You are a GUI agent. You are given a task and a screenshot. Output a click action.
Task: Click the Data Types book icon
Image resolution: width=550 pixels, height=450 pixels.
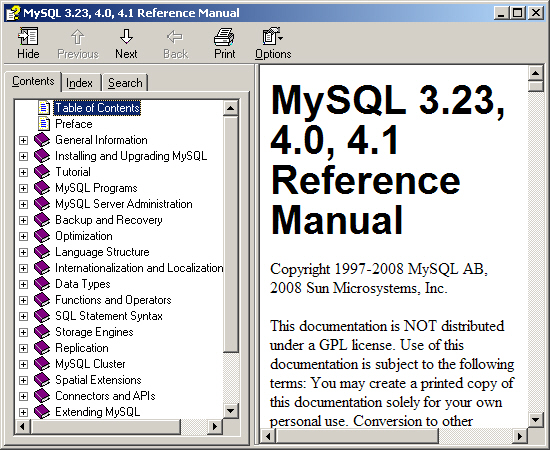tap(42, 284)
